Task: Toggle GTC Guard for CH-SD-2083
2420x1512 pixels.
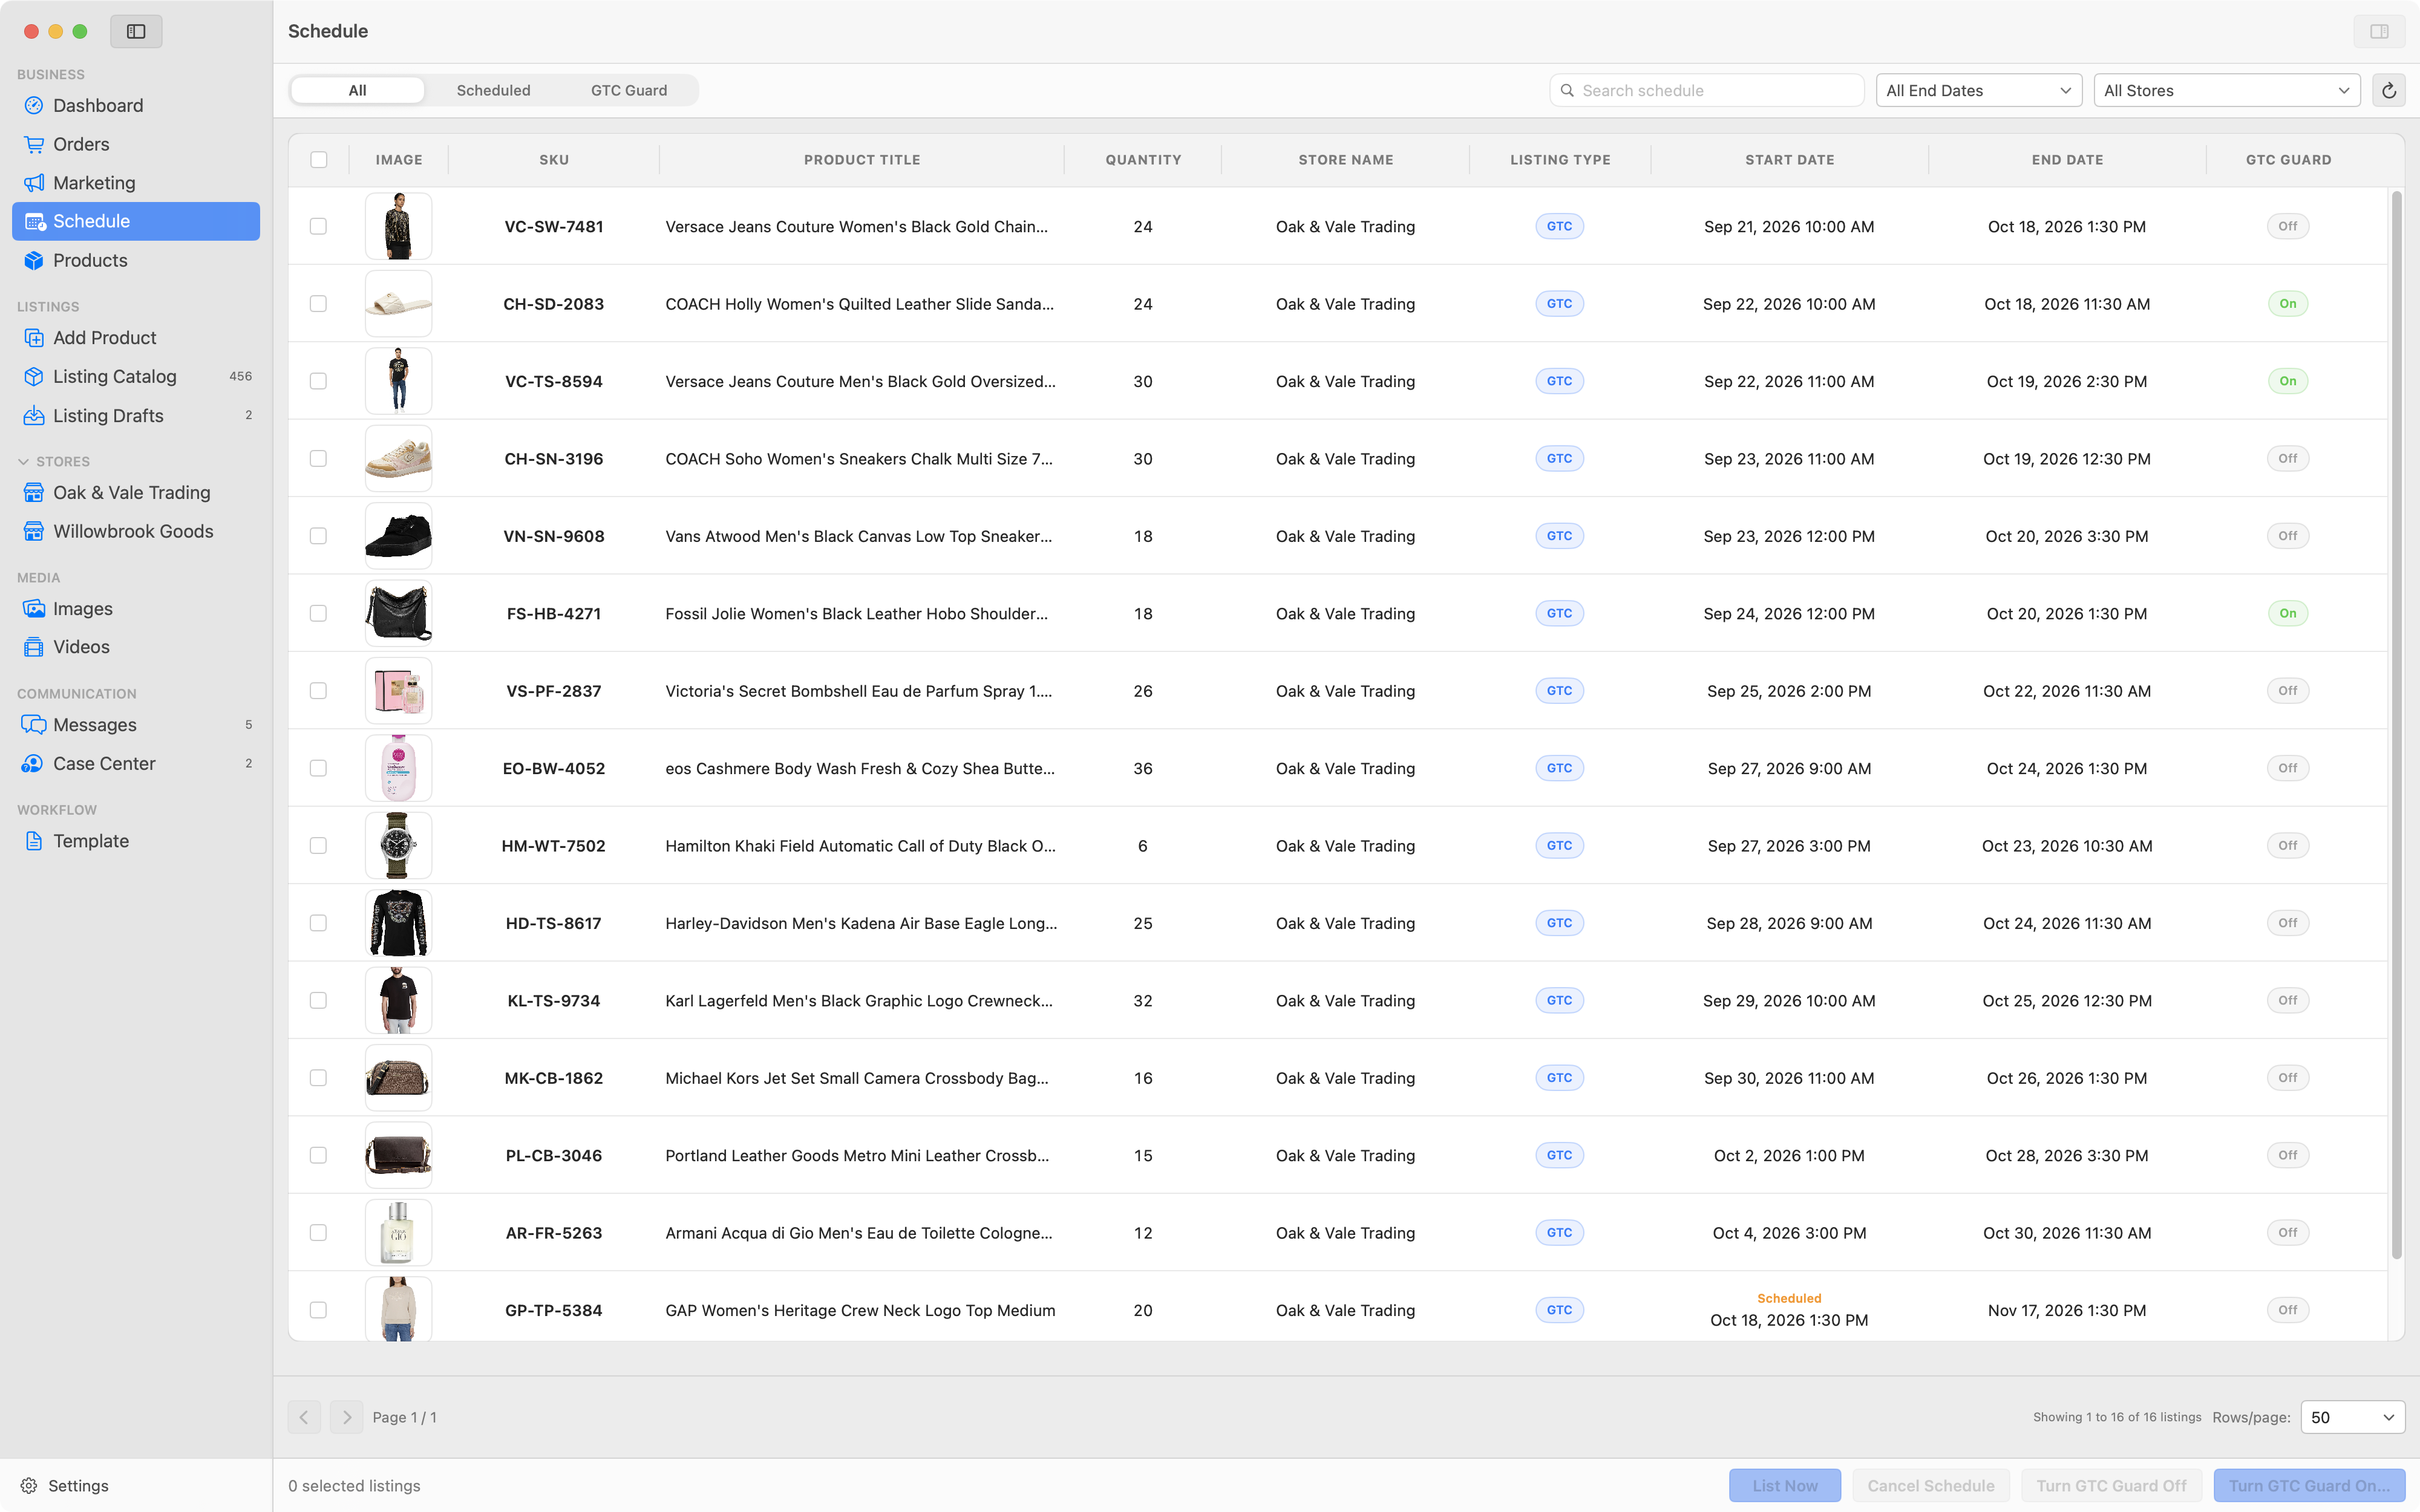Action: pyautogui.click(x=2287, y=304)
